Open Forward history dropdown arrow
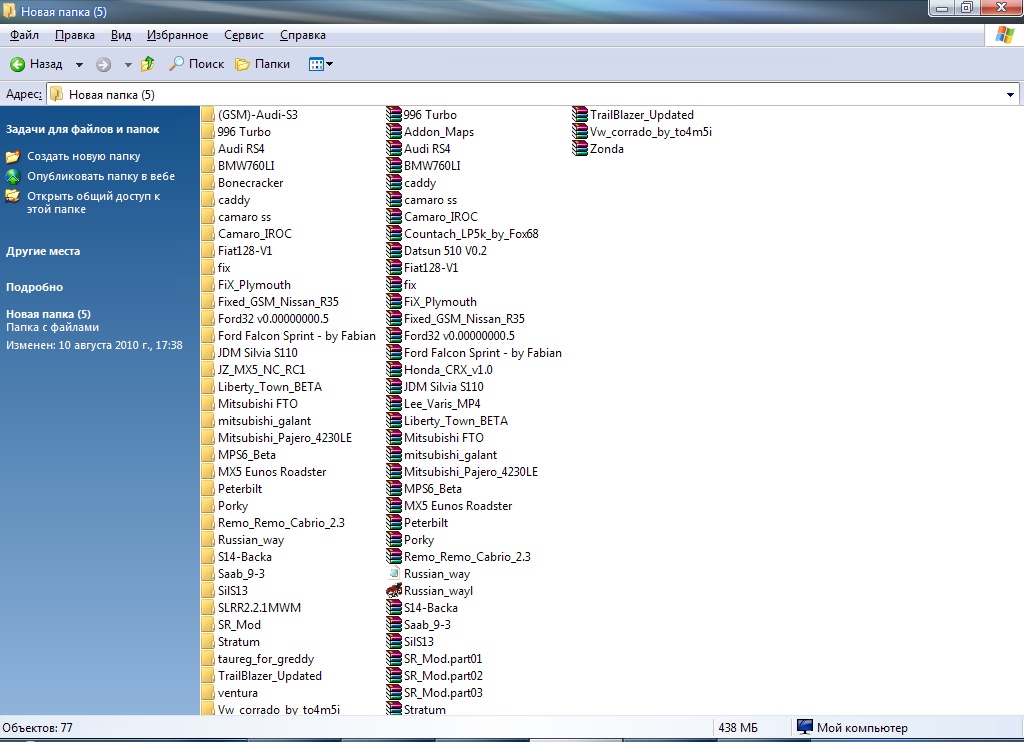Screen dimensions: 1024x742 (x=128, y=65)
